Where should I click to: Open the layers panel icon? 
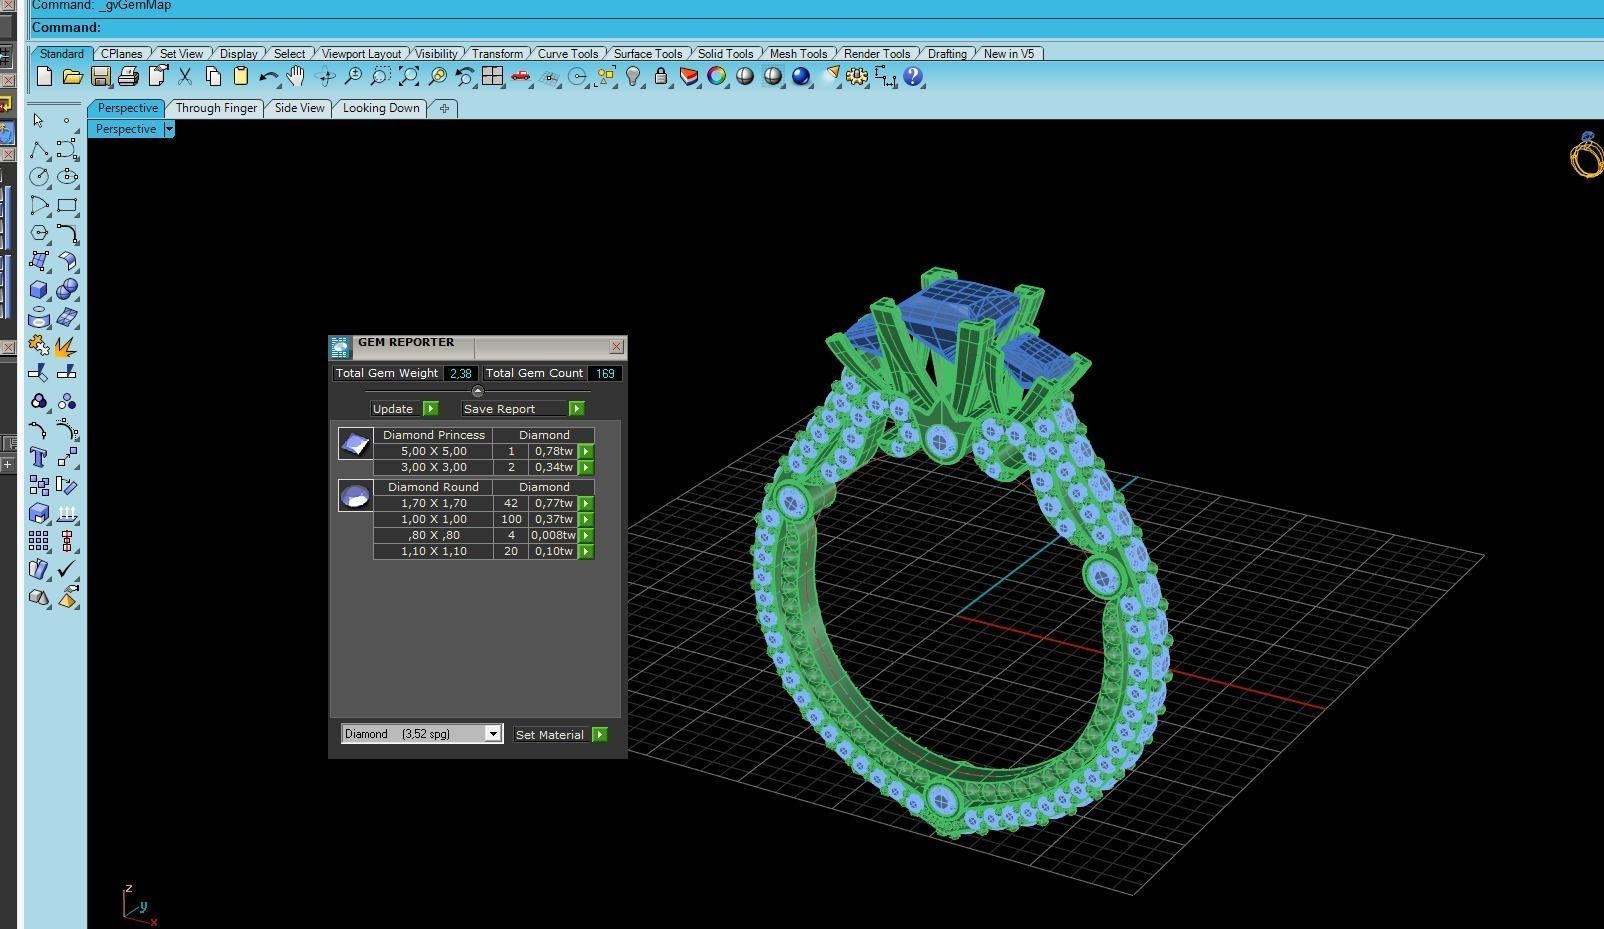coord(689,77)
